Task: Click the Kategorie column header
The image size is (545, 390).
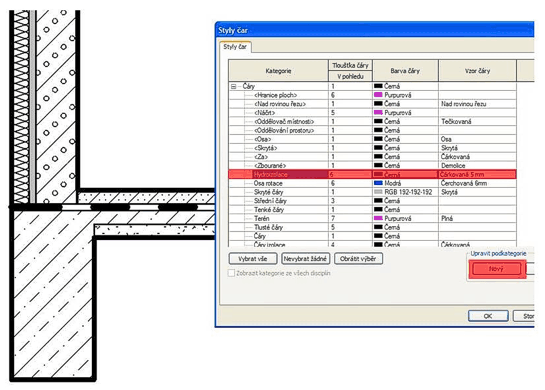Action: 278,71
